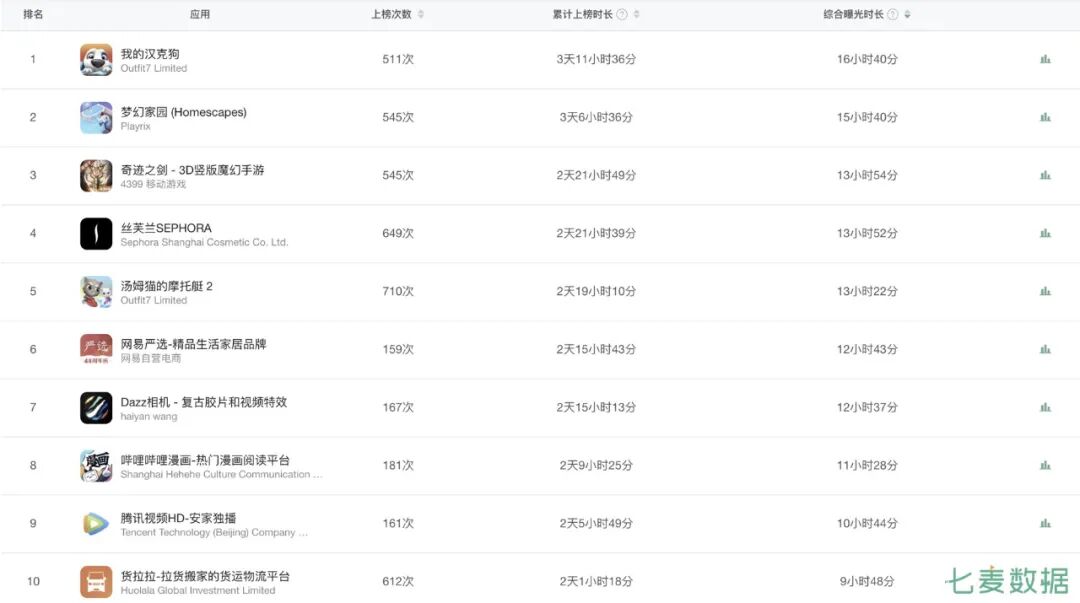Open chart icon for 网易严选 row

coord(1045,349)
